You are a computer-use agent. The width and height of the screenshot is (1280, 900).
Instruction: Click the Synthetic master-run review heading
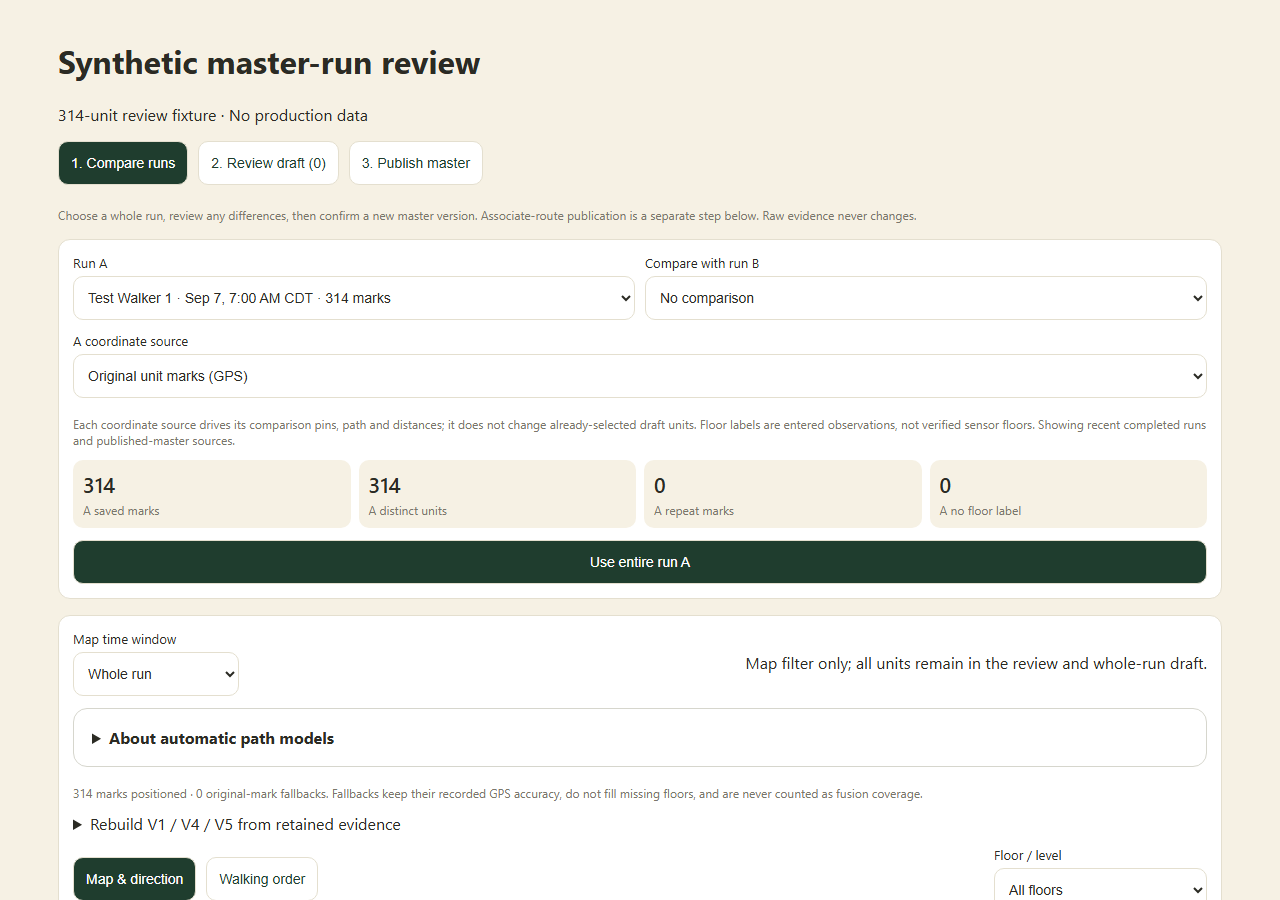[x=269, y=63]
